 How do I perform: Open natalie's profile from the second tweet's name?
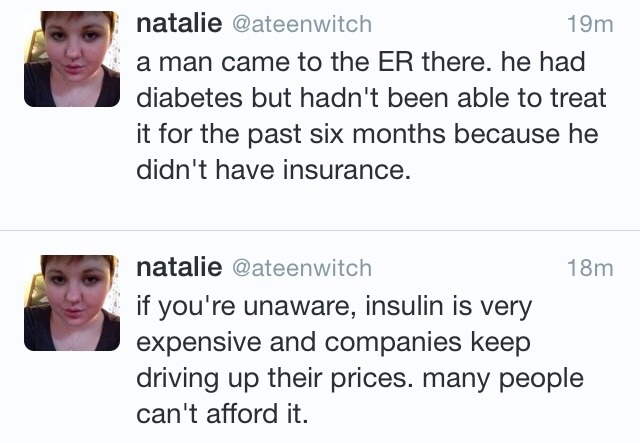[177, 267]
